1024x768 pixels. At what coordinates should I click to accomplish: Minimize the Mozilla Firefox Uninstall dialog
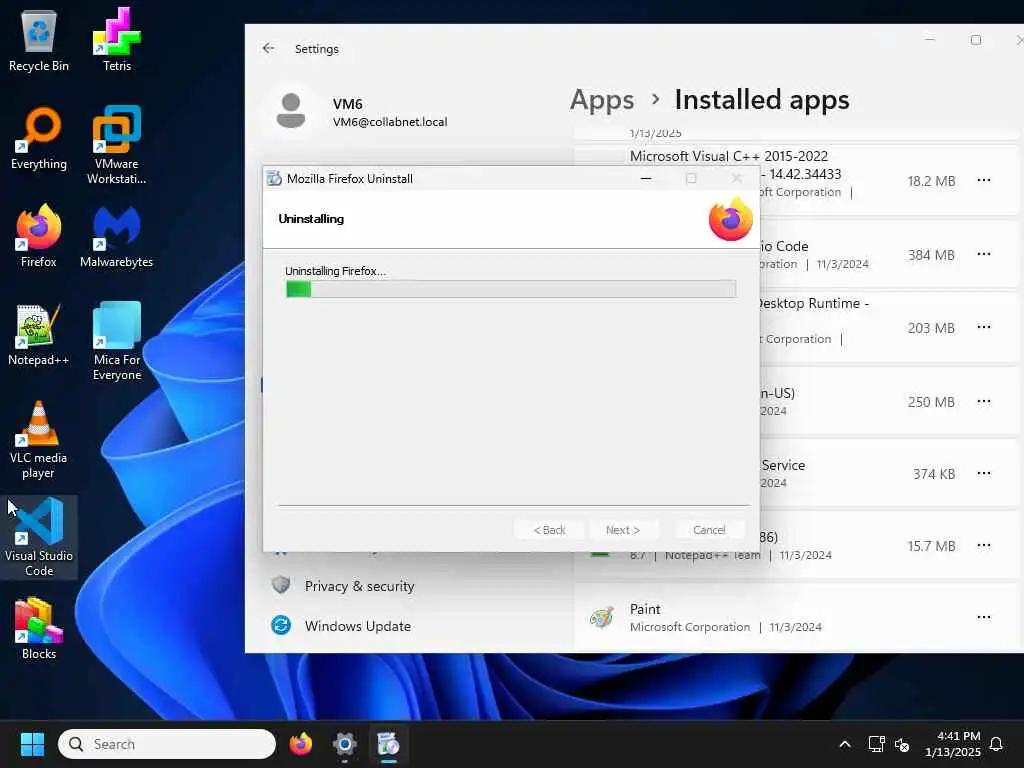pyautogui.click(x=646, y=178)
